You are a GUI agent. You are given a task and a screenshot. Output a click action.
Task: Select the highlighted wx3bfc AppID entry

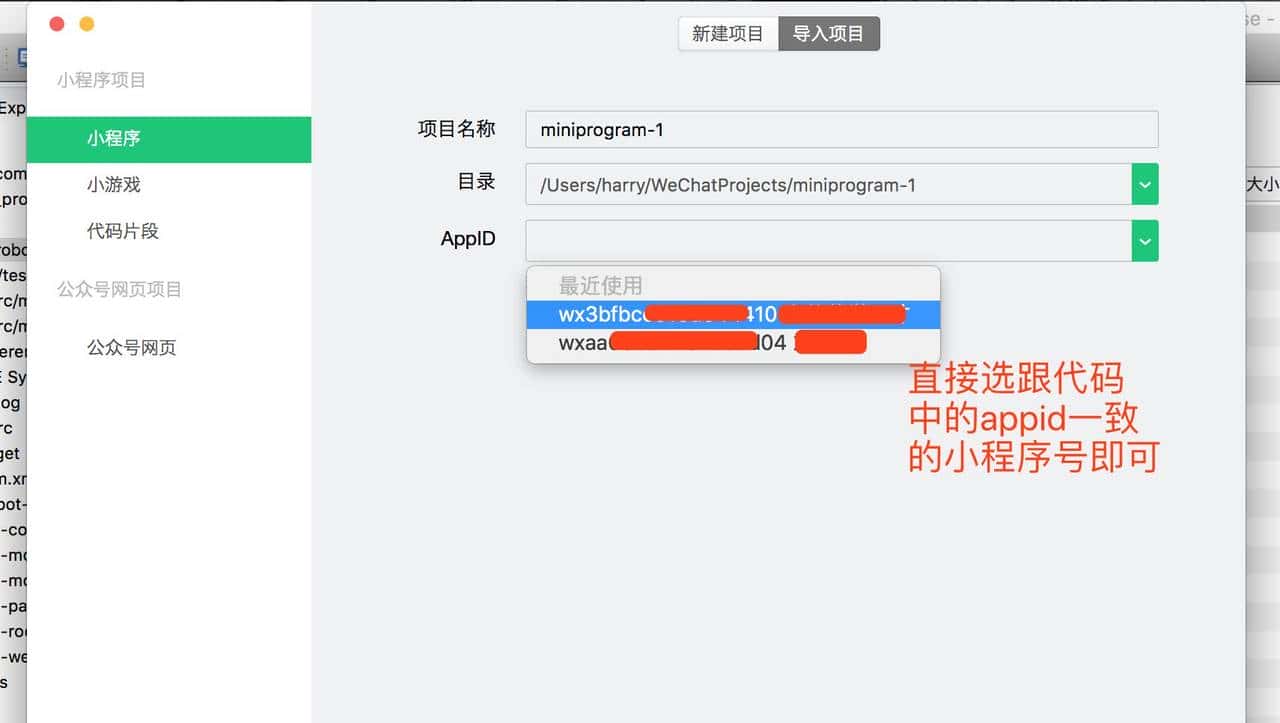click(732, 313)
